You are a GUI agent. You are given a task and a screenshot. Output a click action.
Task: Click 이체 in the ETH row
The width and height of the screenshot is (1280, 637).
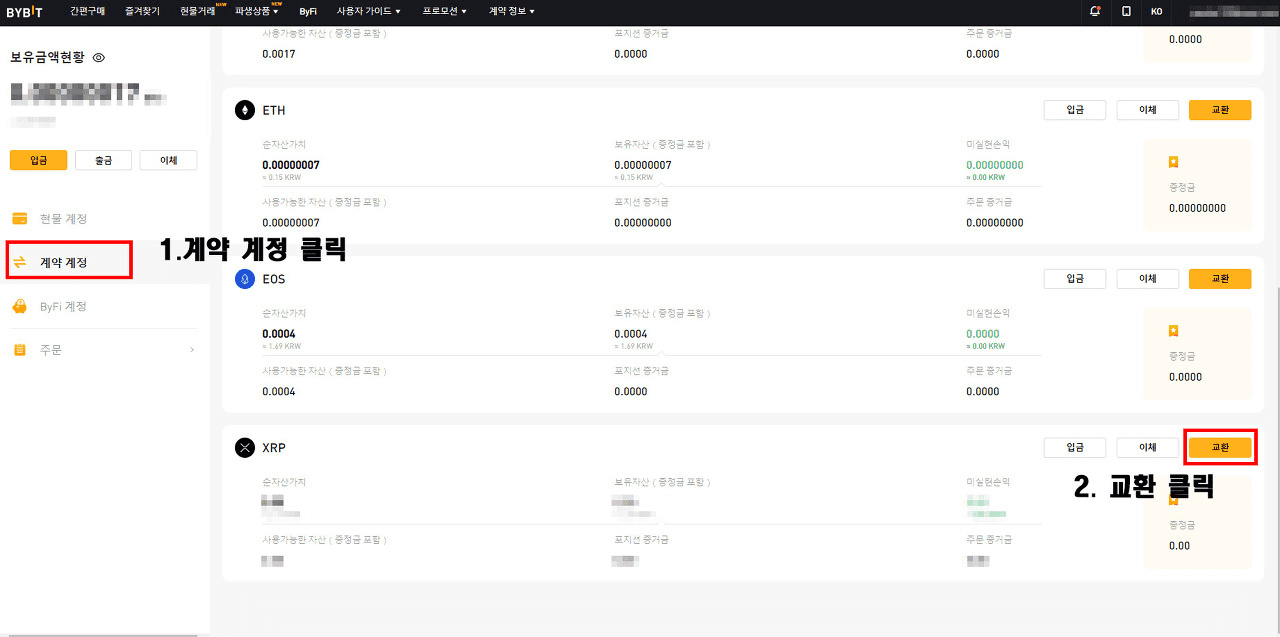[1148, 110]
